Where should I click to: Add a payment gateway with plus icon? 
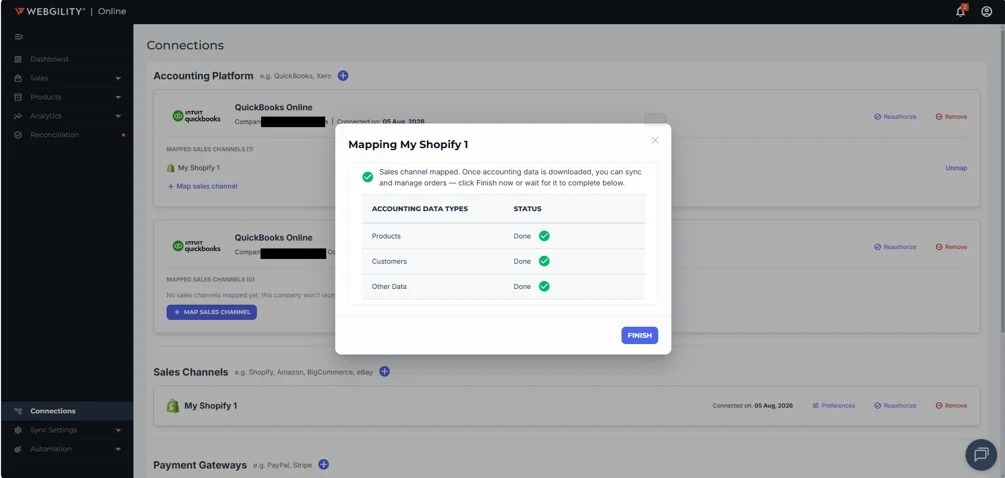coord(324,465)
